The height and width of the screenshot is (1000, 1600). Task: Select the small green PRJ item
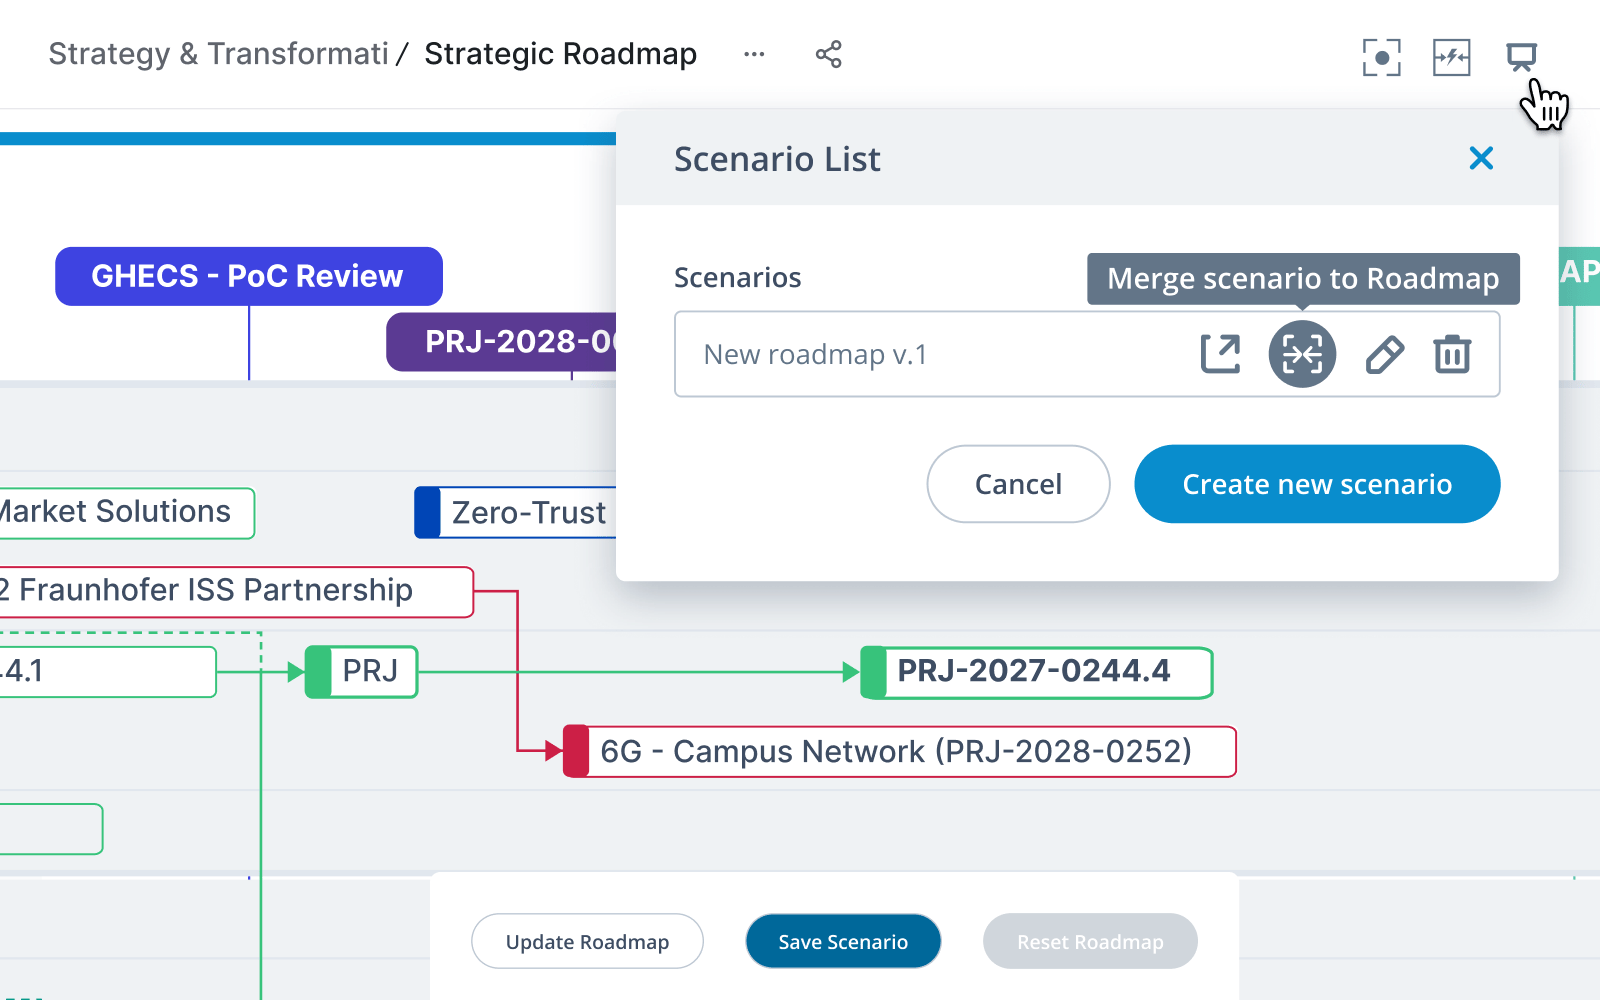361,672
